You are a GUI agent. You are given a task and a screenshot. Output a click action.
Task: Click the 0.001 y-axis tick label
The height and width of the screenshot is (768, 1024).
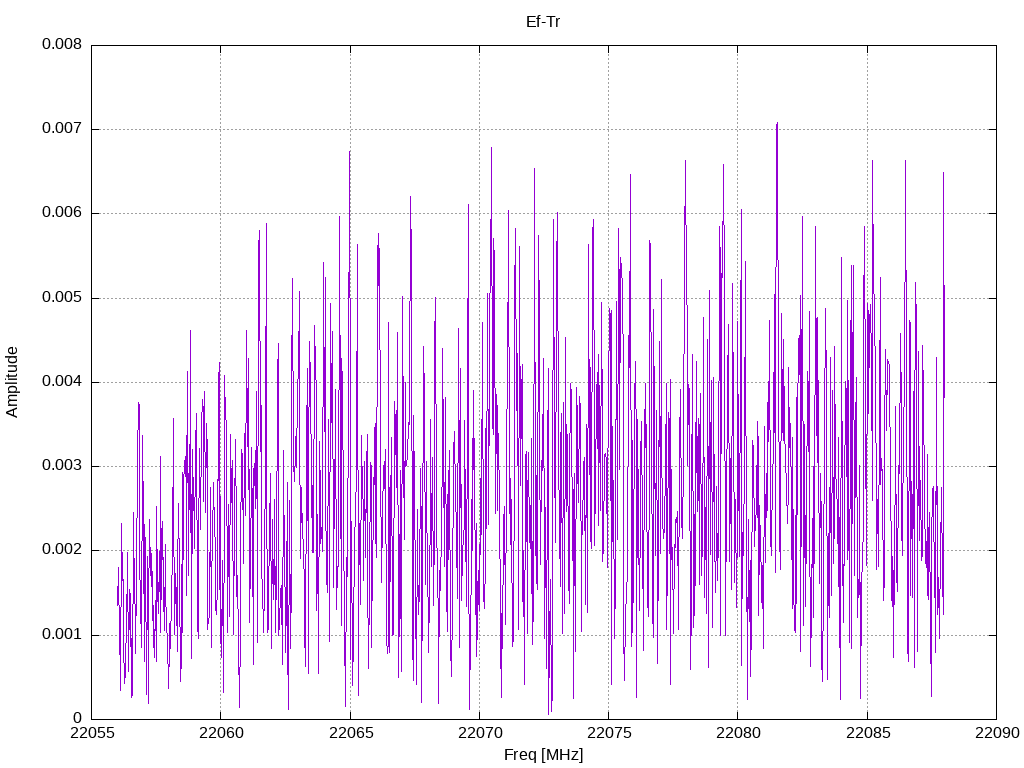coord(62,635)
